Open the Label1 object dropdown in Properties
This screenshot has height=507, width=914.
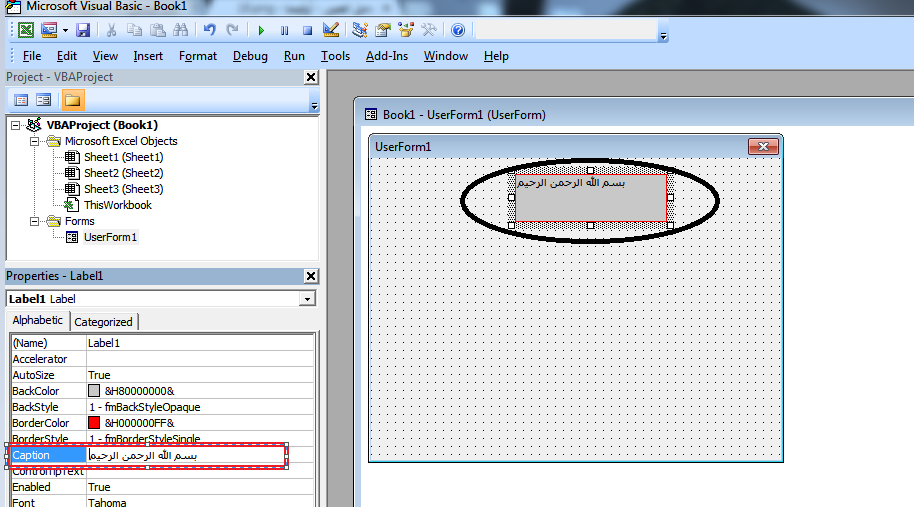coord(307,299)
